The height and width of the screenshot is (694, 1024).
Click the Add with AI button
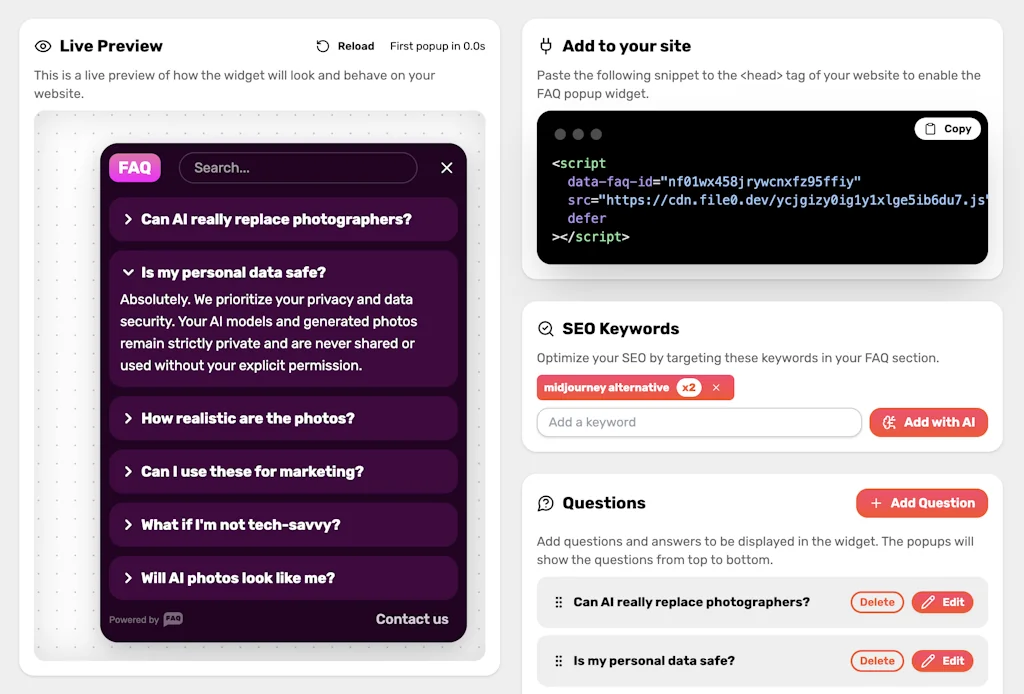pos(928,422)
